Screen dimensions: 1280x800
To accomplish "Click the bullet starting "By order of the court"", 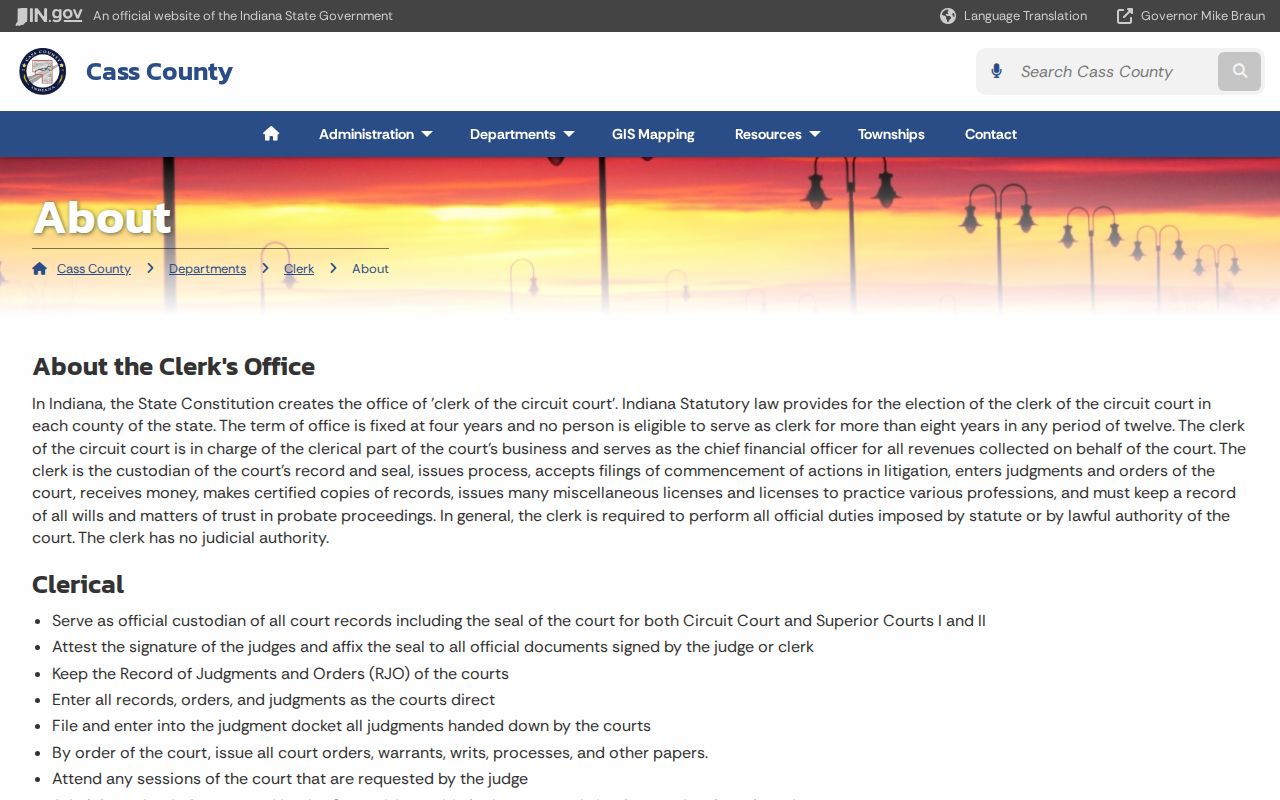I will 380,753.
